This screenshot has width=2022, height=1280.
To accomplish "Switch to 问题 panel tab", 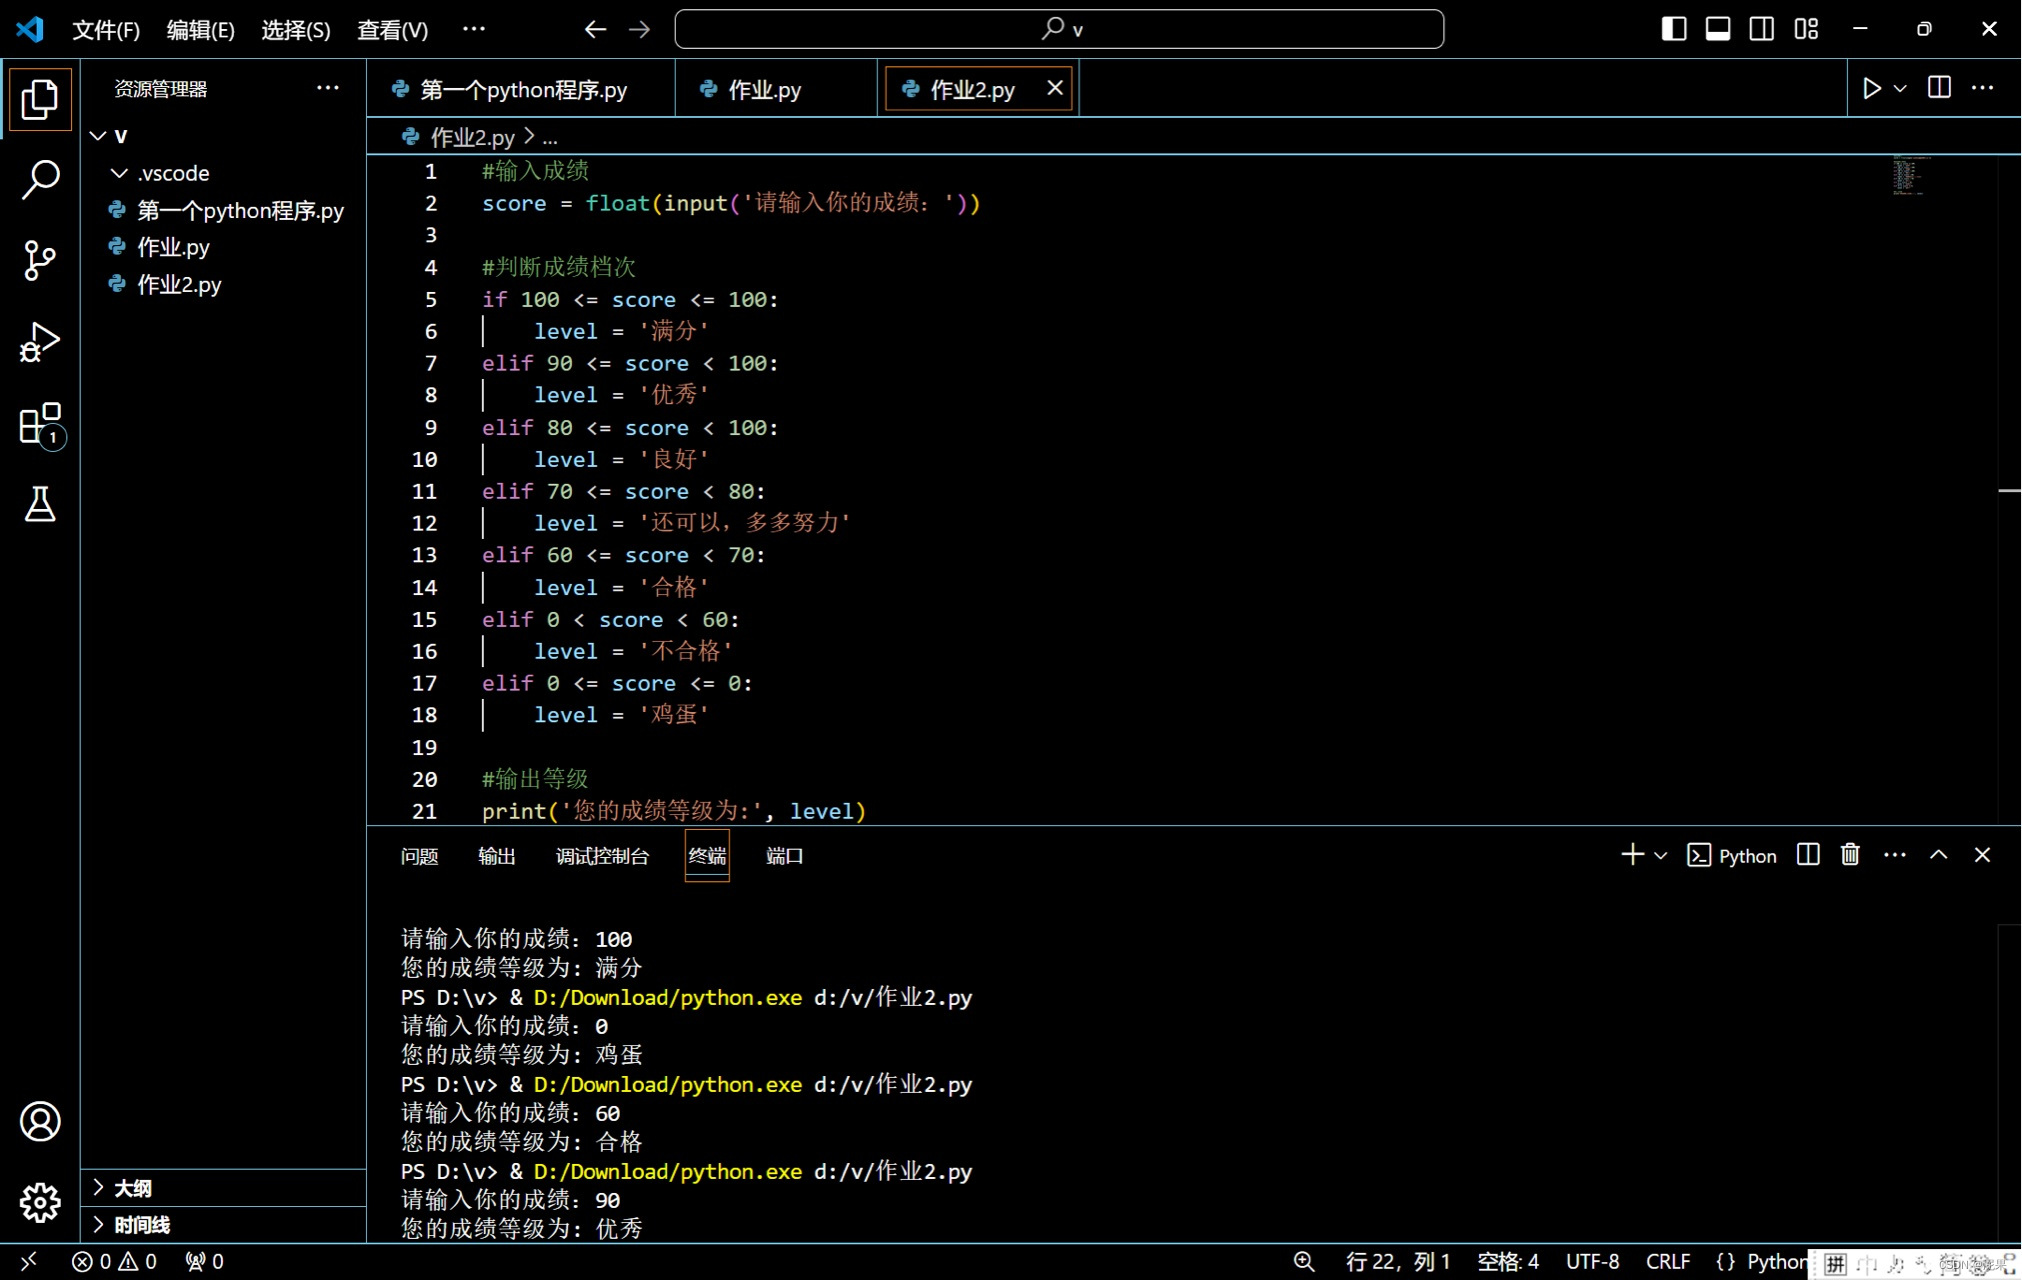I will coord(419,856).
